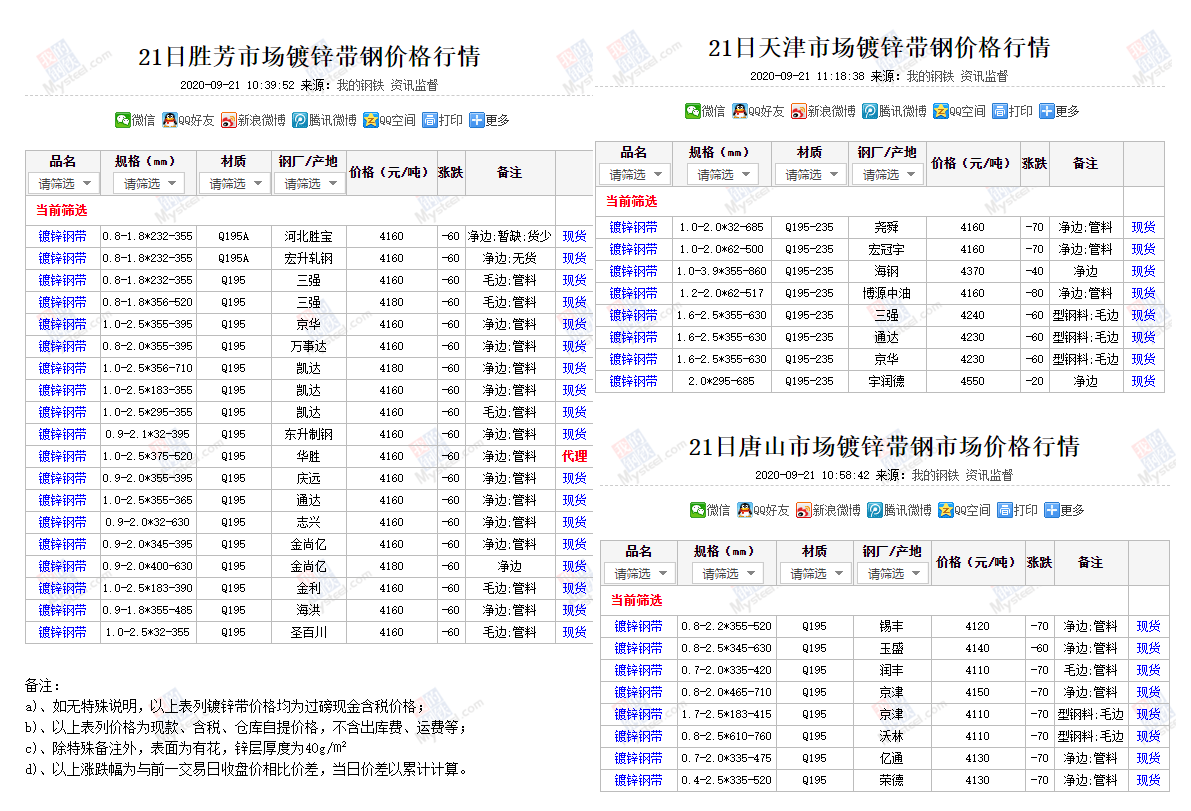The height and width of the screenshot is (811, 1191).
Task: Open 镀锌钢带 link in 宇润德 row
Action: click(633, 381)
